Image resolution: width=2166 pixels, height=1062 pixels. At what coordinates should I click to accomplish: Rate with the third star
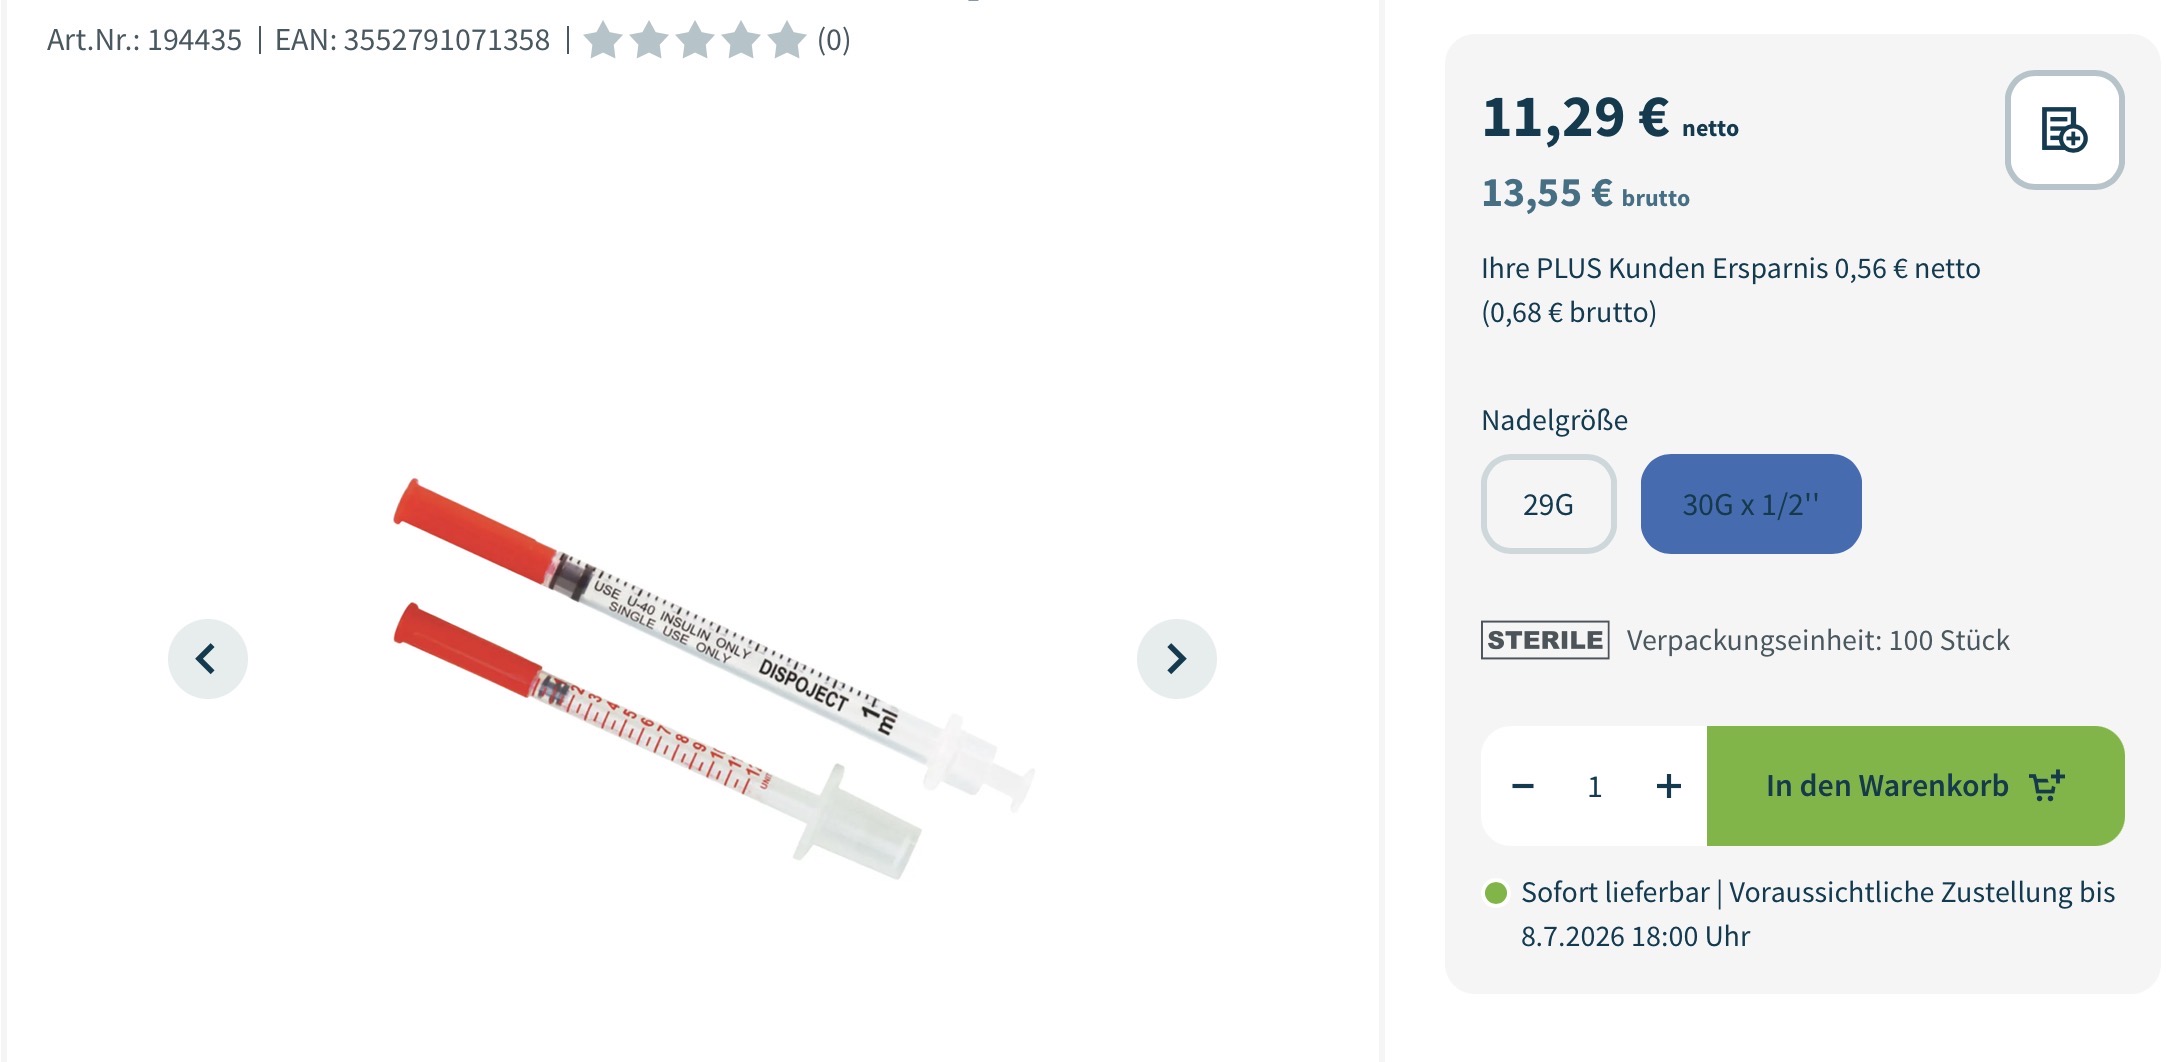(x=695, y=41)
